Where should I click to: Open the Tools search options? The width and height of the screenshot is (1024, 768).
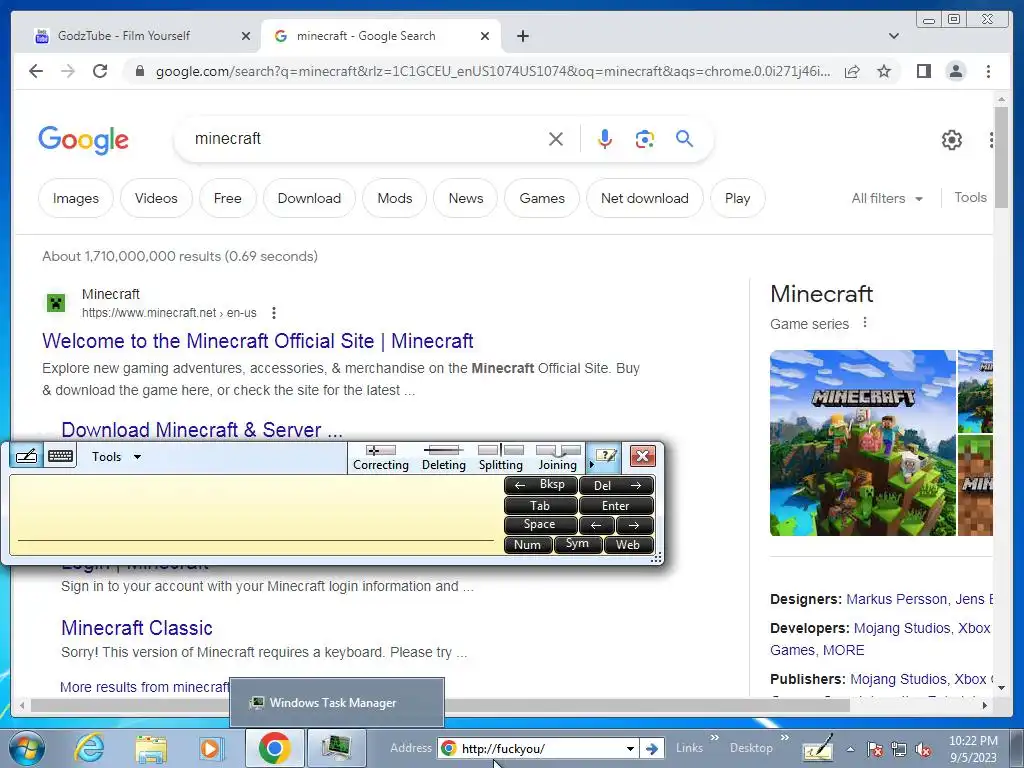970,197
